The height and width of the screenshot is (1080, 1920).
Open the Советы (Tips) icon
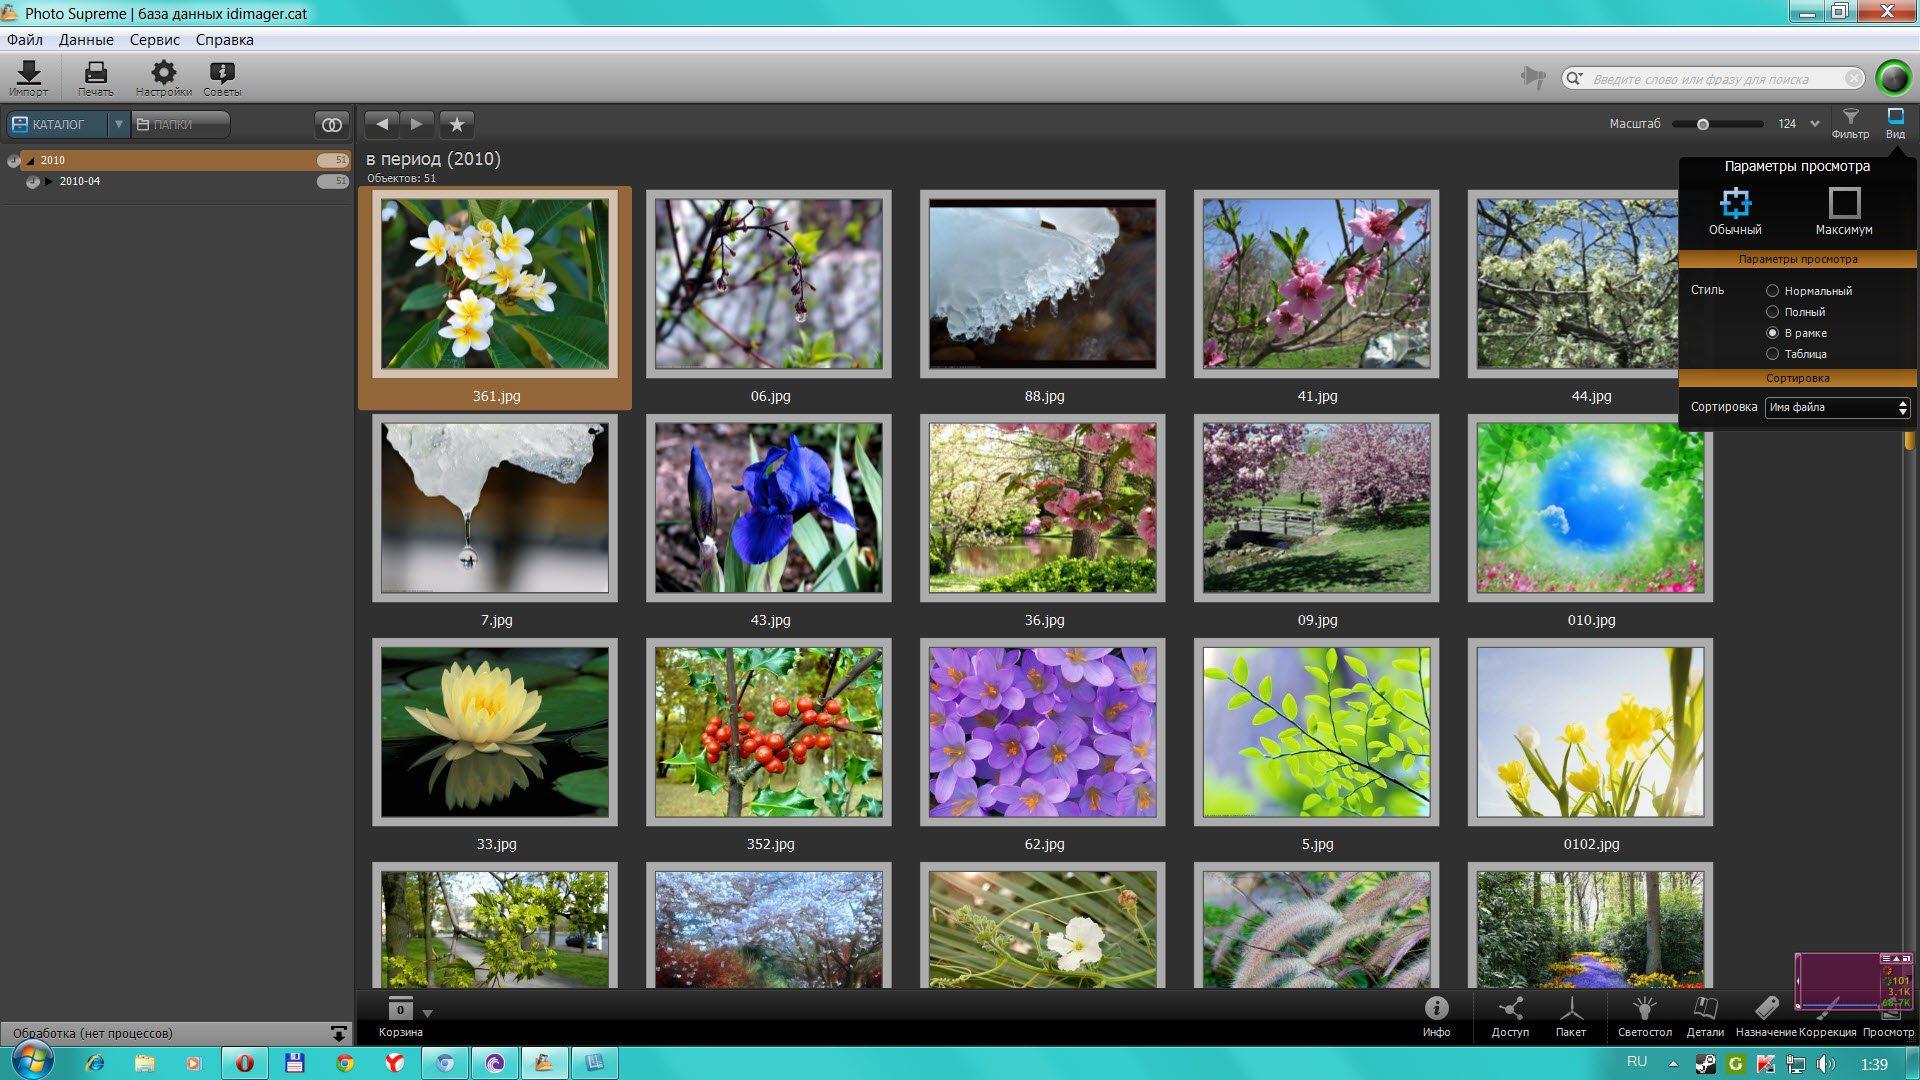(222, 78)
